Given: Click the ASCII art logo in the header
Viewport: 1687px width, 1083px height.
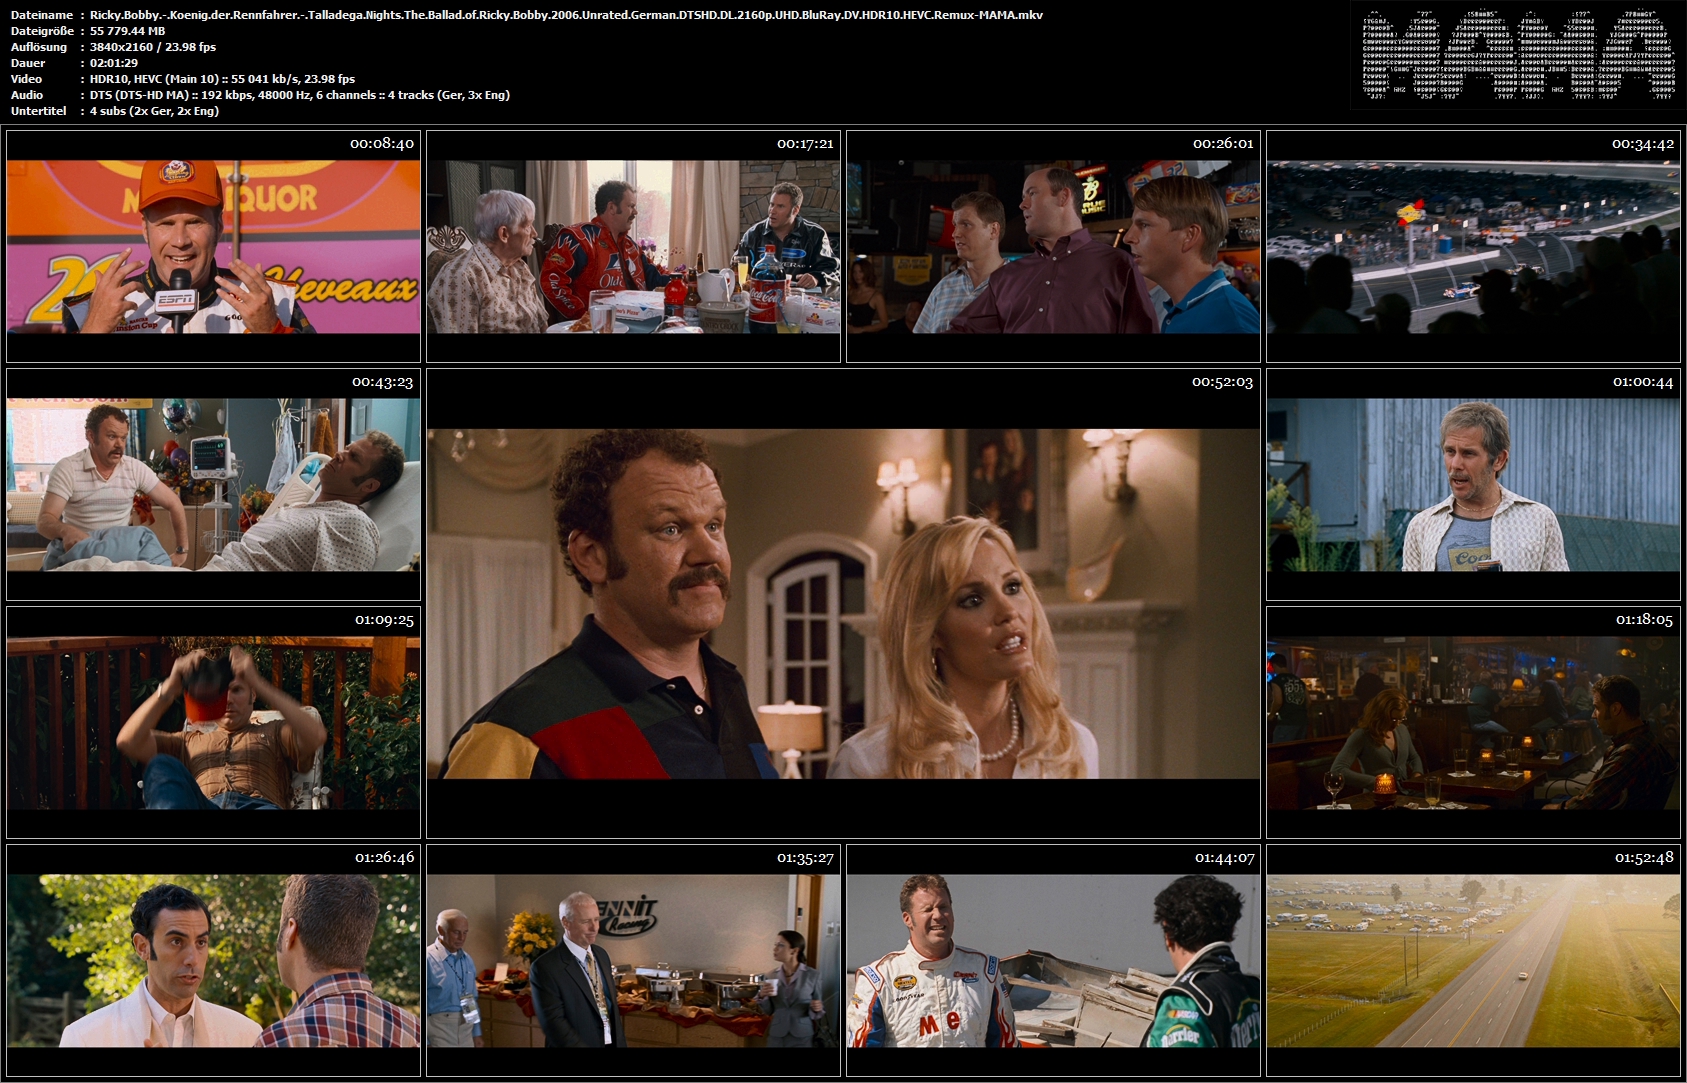Looking at the screenshot, I should click(1519, 55).
